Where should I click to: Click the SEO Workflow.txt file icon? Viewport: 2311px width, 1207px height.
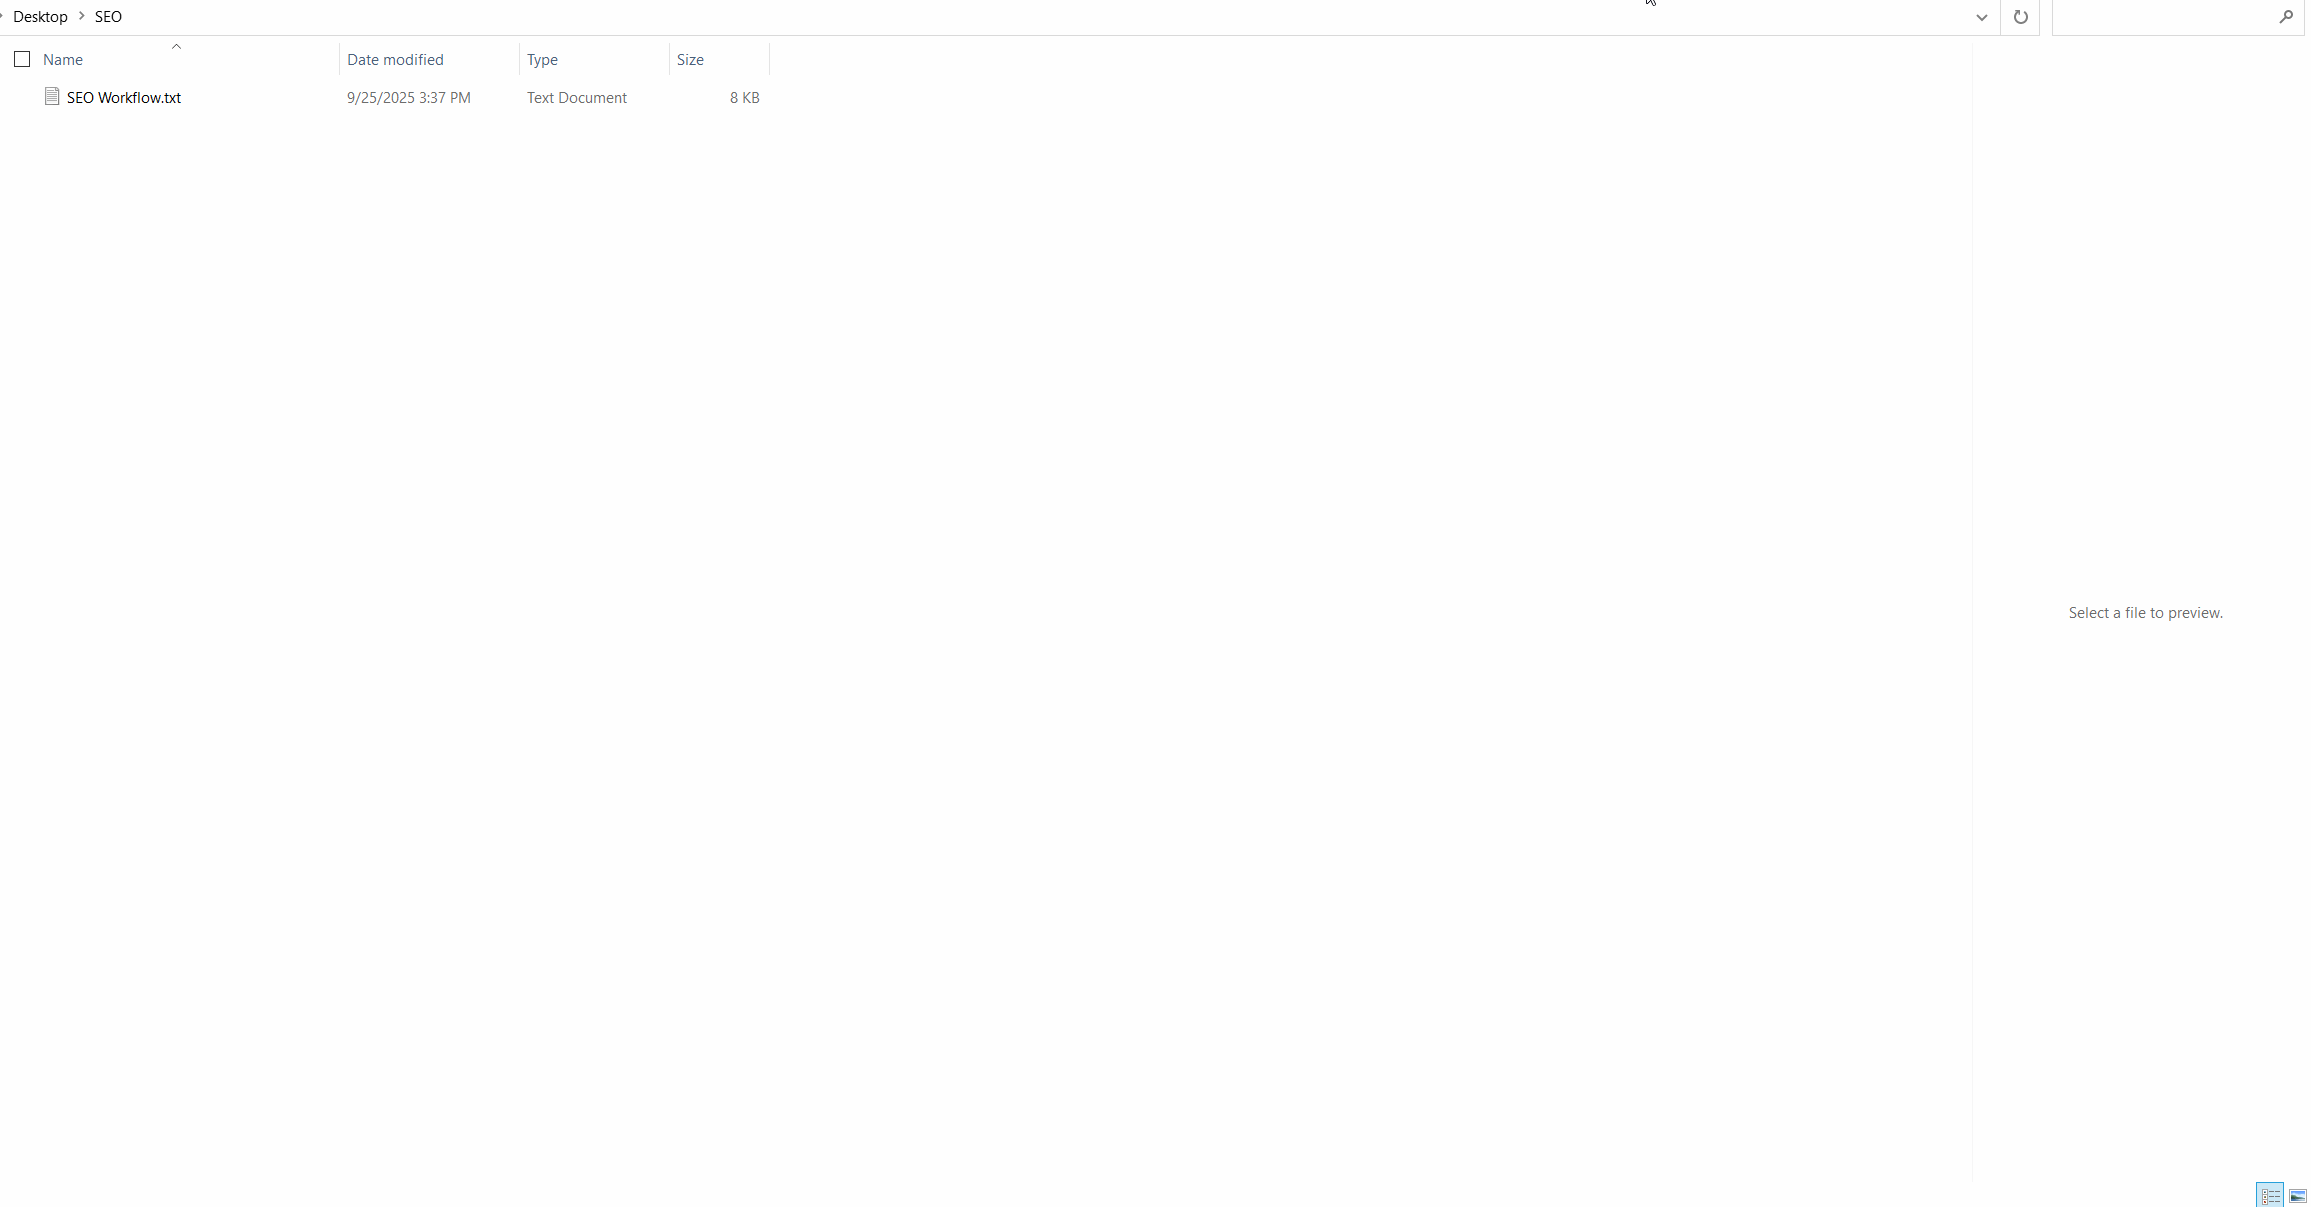coord(52,96)
